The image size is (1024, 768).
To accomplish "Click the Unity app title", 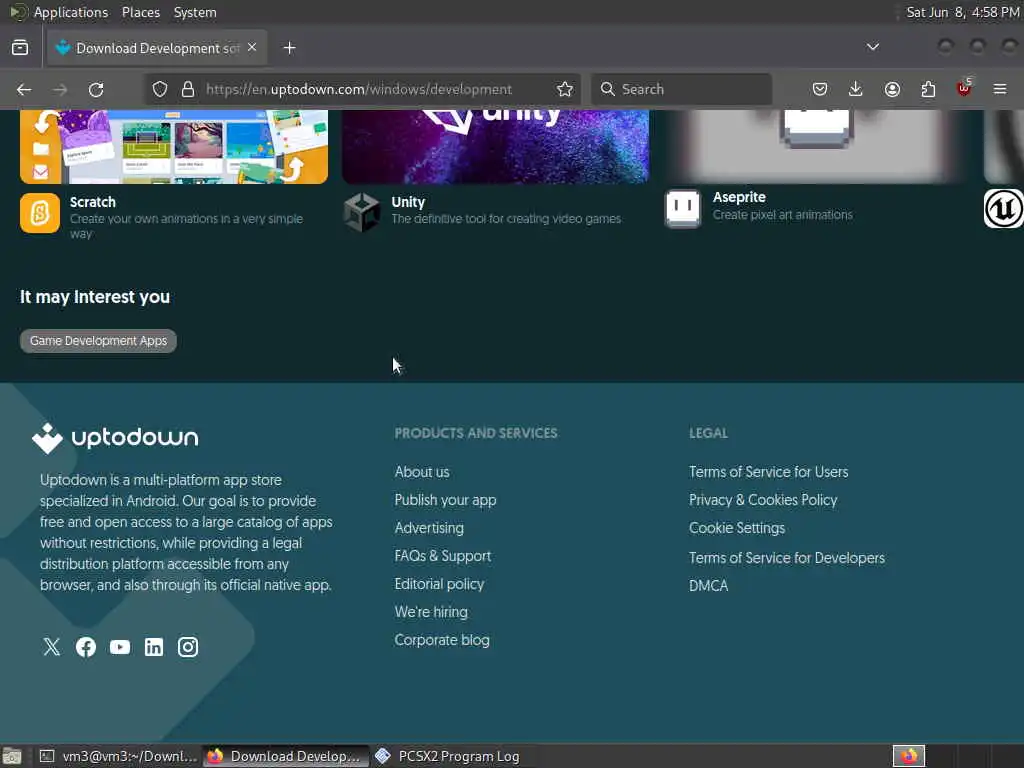I will 408,202.
